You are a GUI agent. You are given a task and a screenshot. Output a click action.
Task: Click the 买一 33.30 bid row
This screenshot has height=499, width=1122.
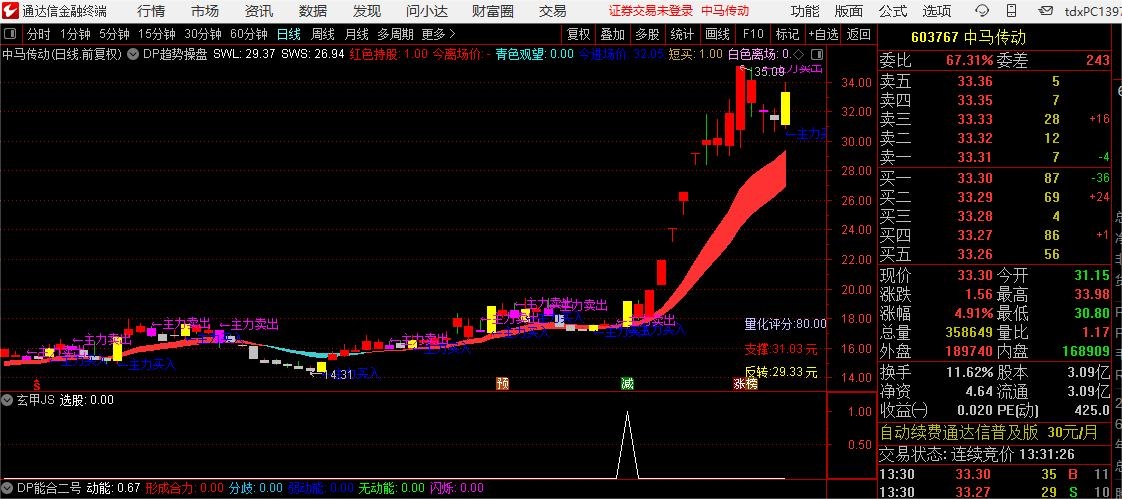pyautogui.click(x=995, y=178)
